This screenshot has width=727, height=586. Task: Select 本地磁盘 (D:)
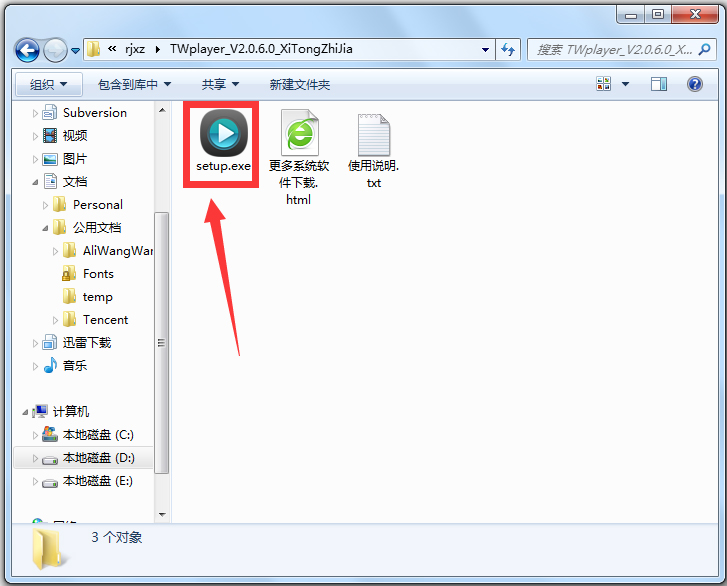[98, 458]
